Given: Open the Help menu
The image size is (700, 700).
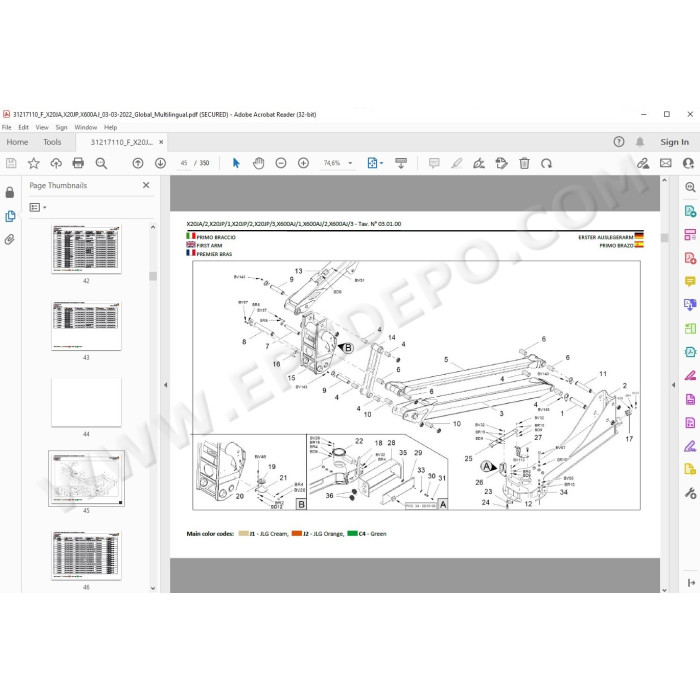Looking at the screenshot, I should click(111, 127).
